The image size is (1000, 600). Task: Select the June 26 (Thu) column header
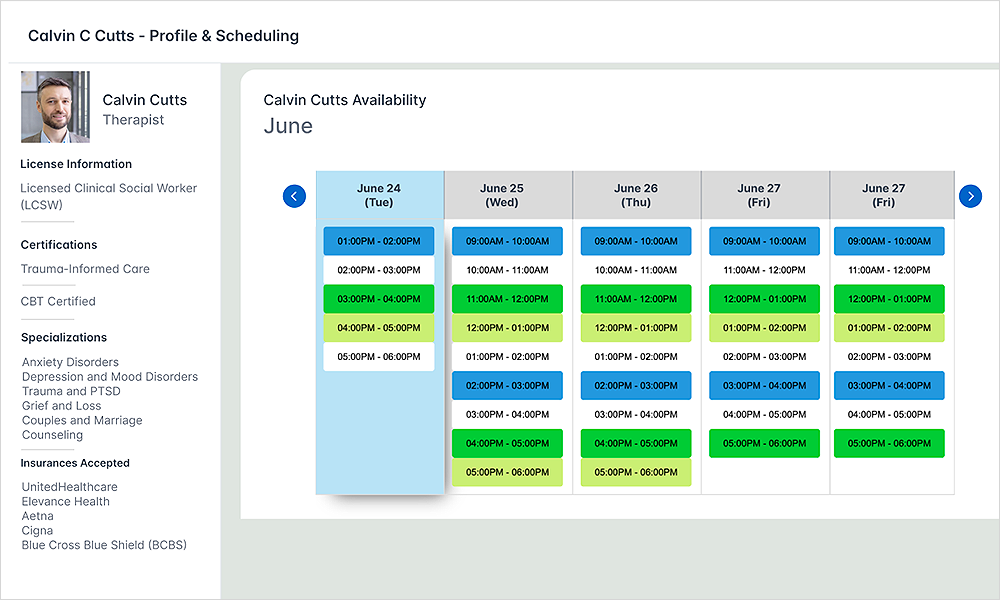pos(636,195)
